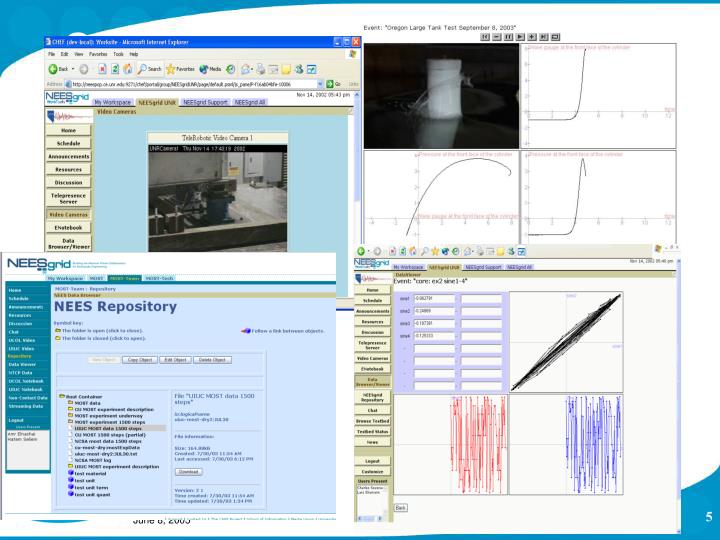
Task: Click Announcements in Video Cameras sidebar
Action: 68,157
